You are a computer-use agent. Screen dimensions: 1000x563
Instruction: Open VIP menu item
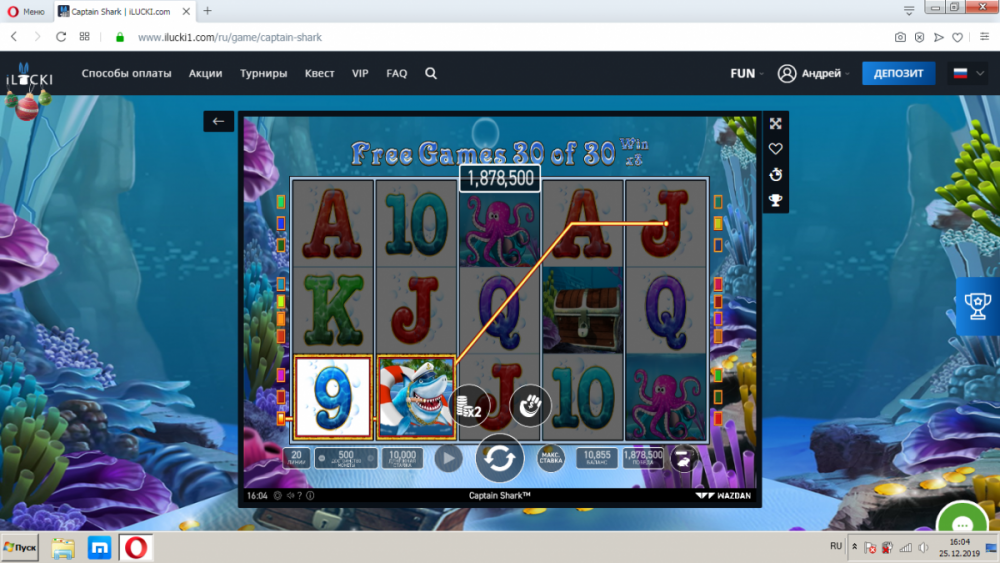360,73
